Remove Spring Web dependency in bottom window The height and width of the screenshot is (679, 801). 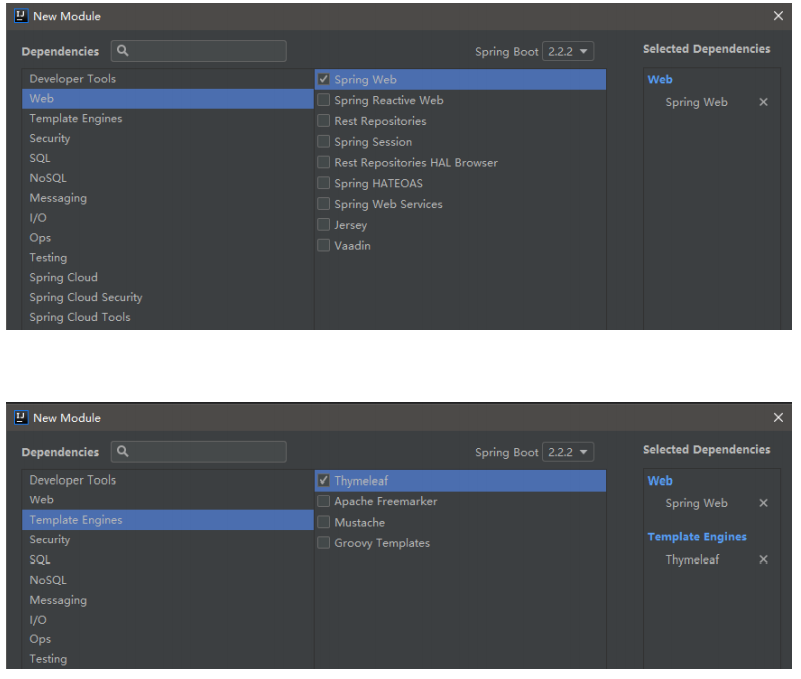[x=763, y=503]
